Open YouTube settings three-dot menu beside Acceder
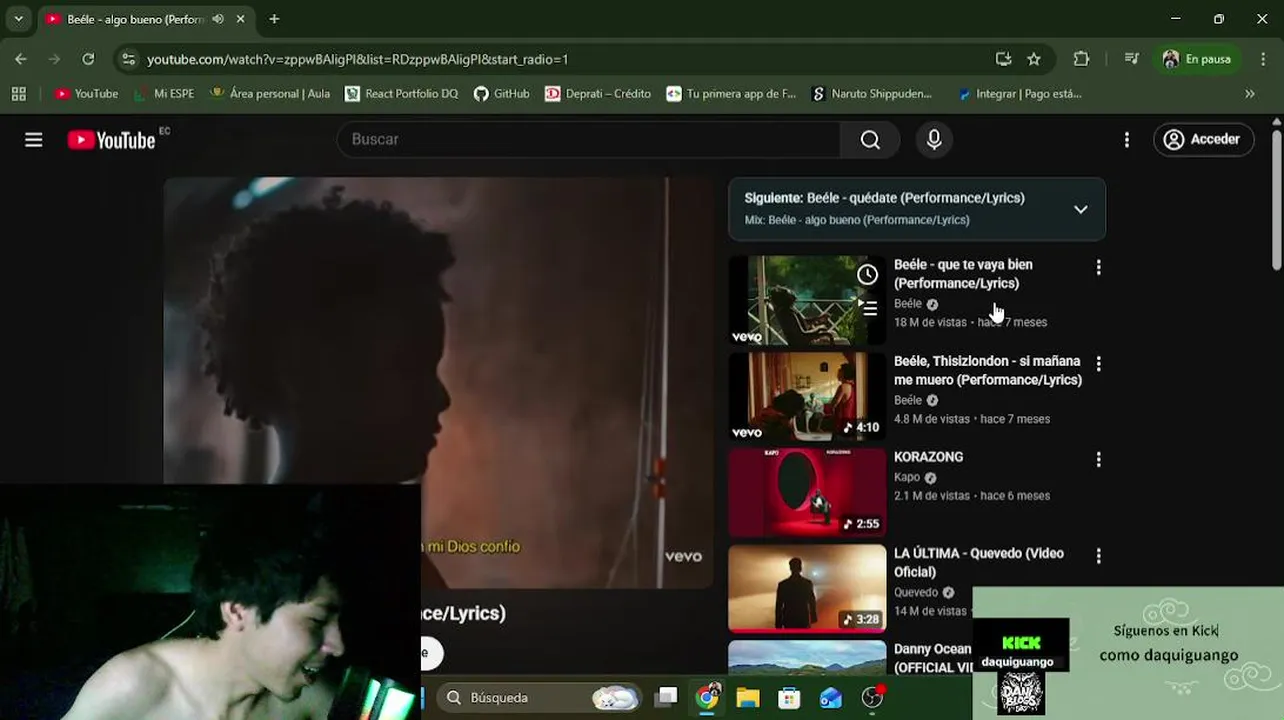The image size is (1284, 720). [1126, 140]
